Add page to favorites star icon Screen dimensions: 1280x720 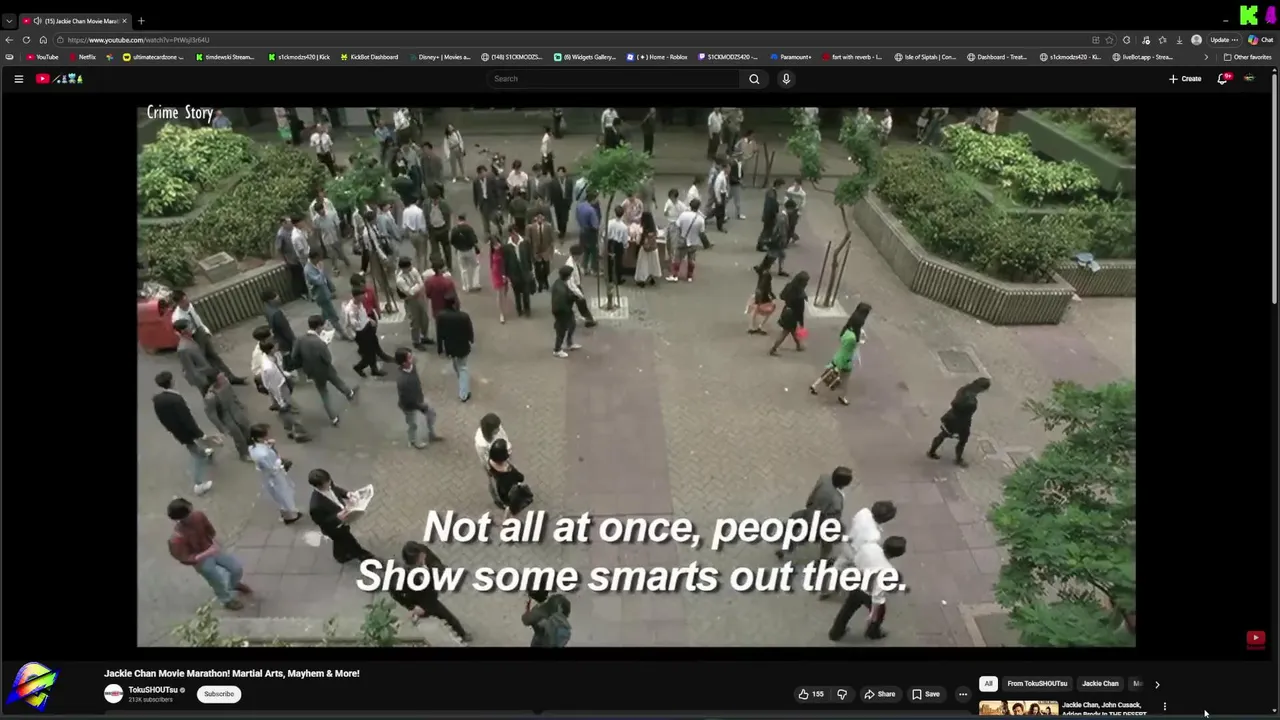pos(1109,40)
